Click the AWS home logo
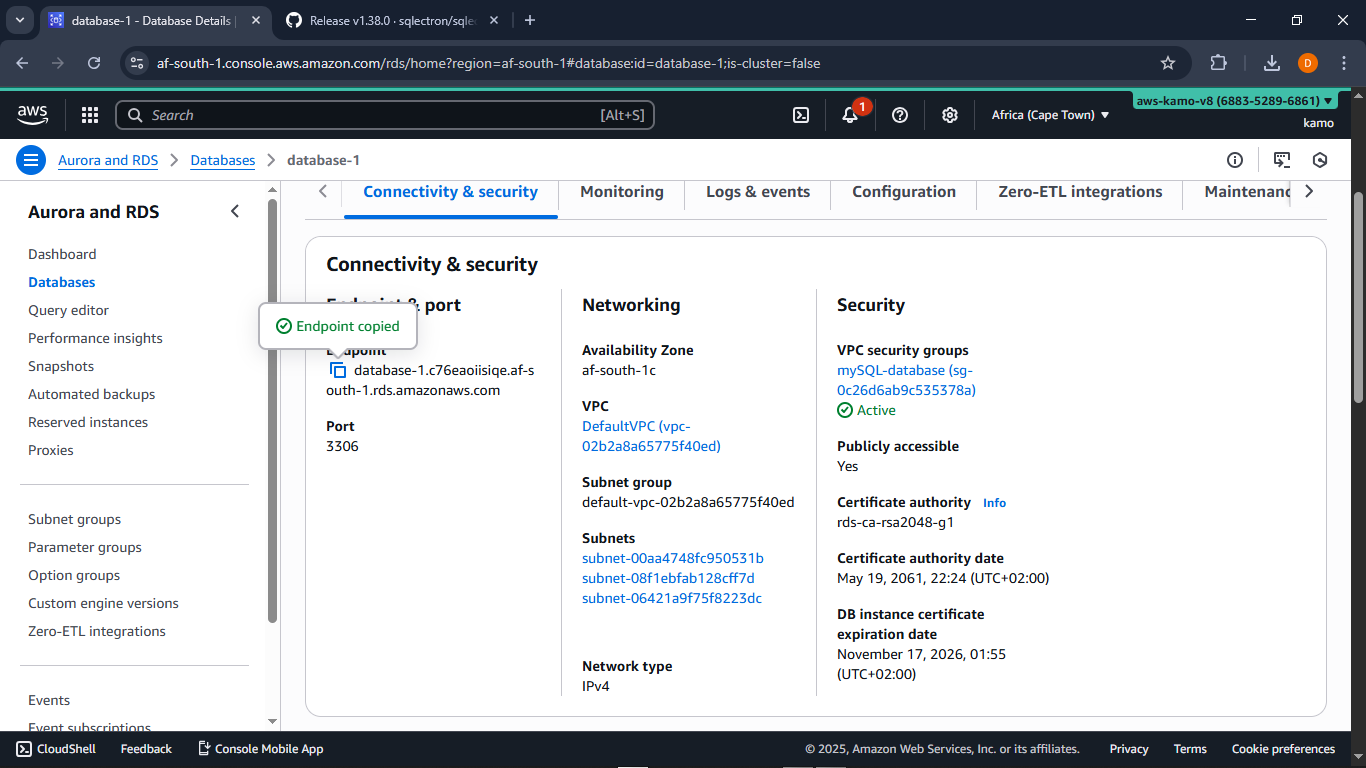Image resolution: width=1366 pixels, height=768 pixels. (32, 115)
